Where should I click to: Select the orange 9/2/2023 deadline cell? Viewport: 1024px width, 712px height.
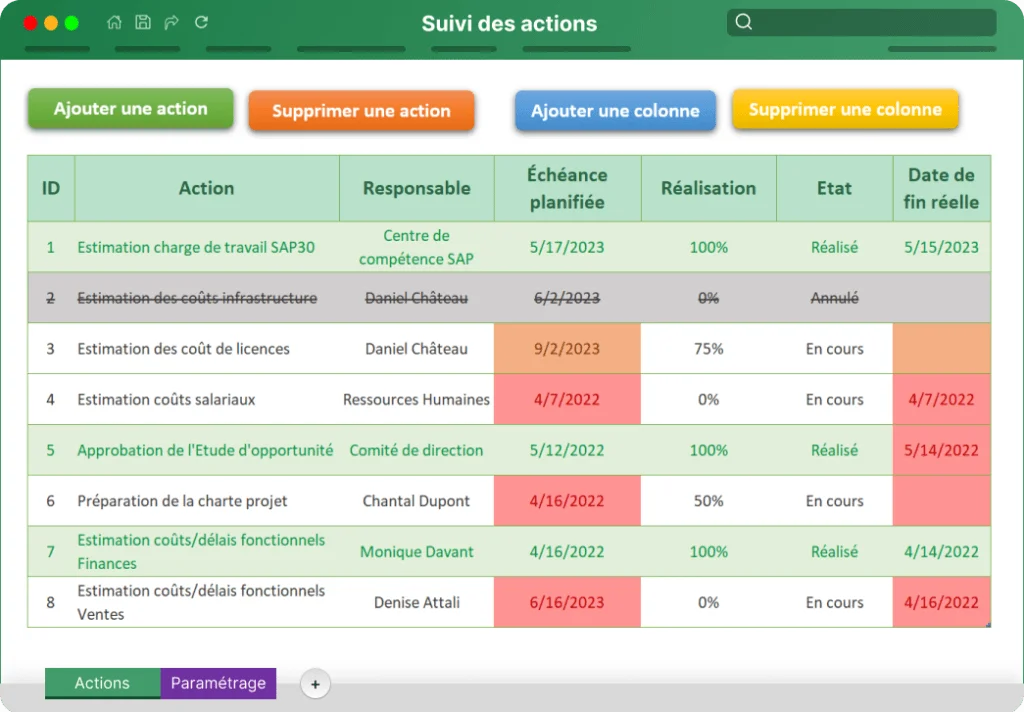pos(568,349)
